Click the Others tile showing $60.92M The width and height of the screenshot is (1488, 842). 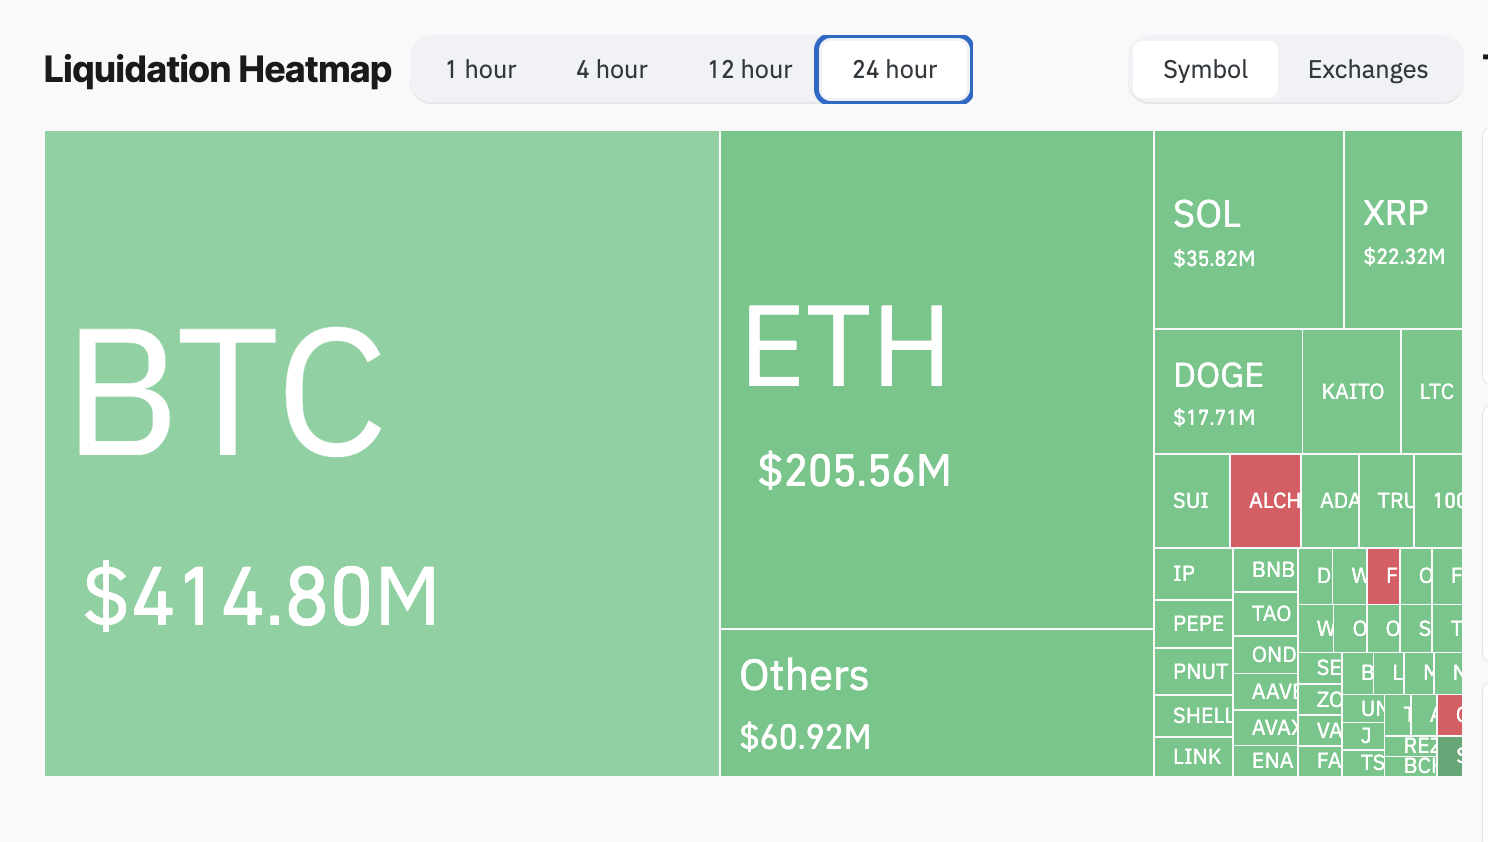point(935,700)
